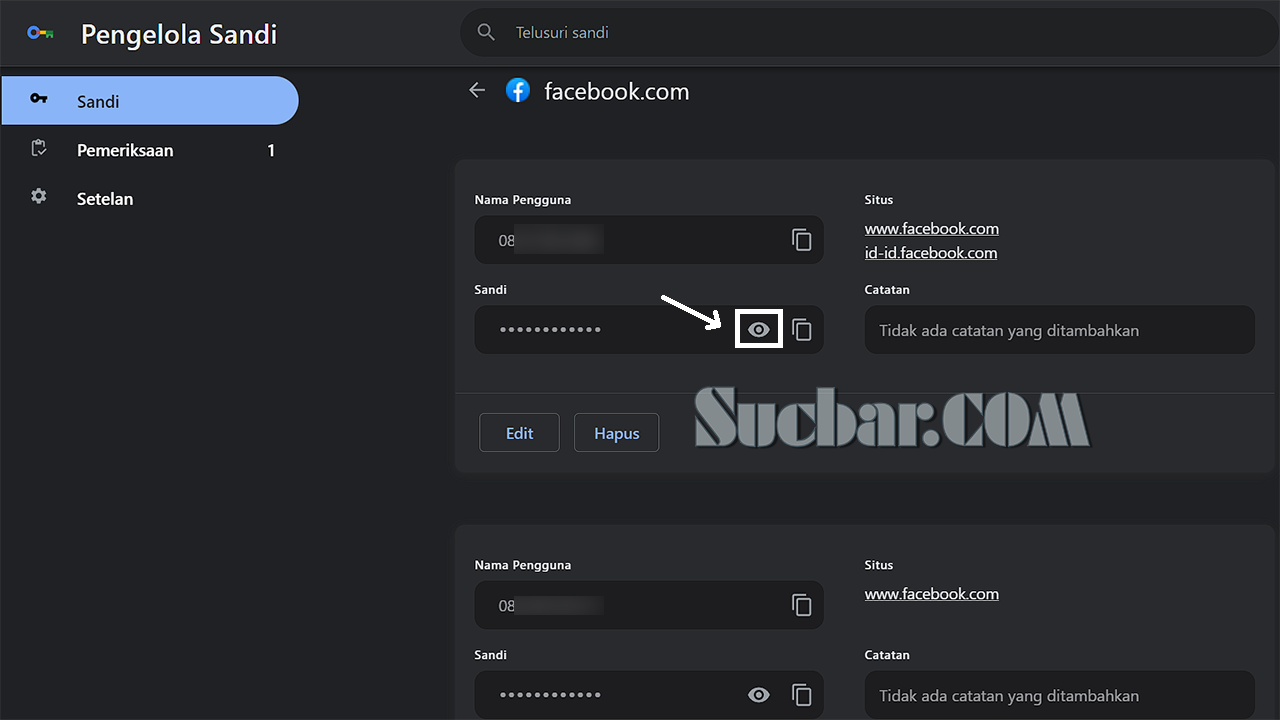Show password in second Facebook entry
The height and width of the screenshot is (720, 1280).
coord(759,695)
